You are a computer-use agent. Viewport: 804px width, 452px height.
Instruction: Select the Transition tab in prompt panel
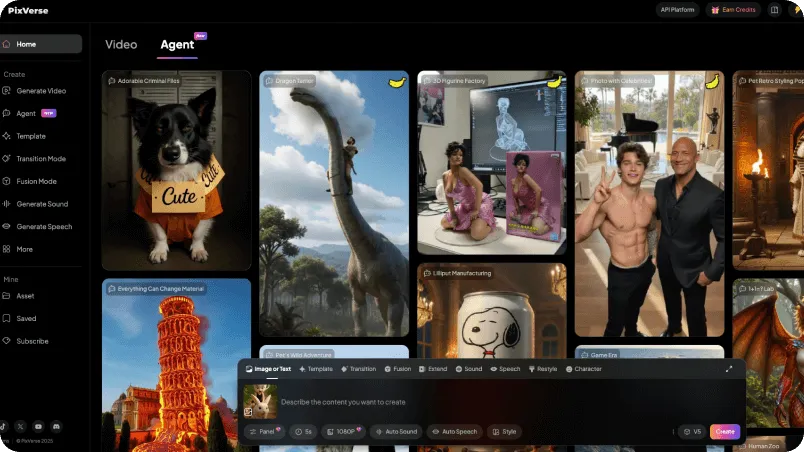pyautogui.click(x=359, y=369)
